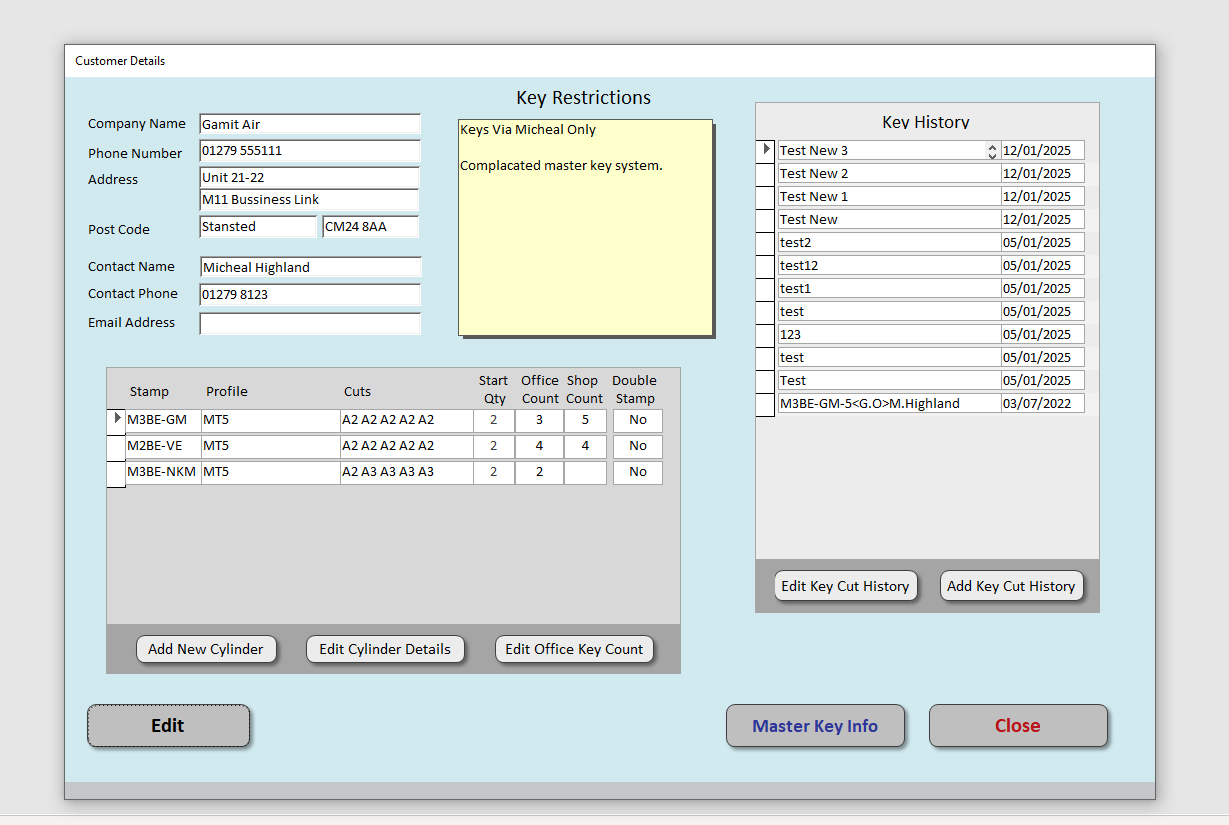Open Edit Key Cut History

coord(845,586)
